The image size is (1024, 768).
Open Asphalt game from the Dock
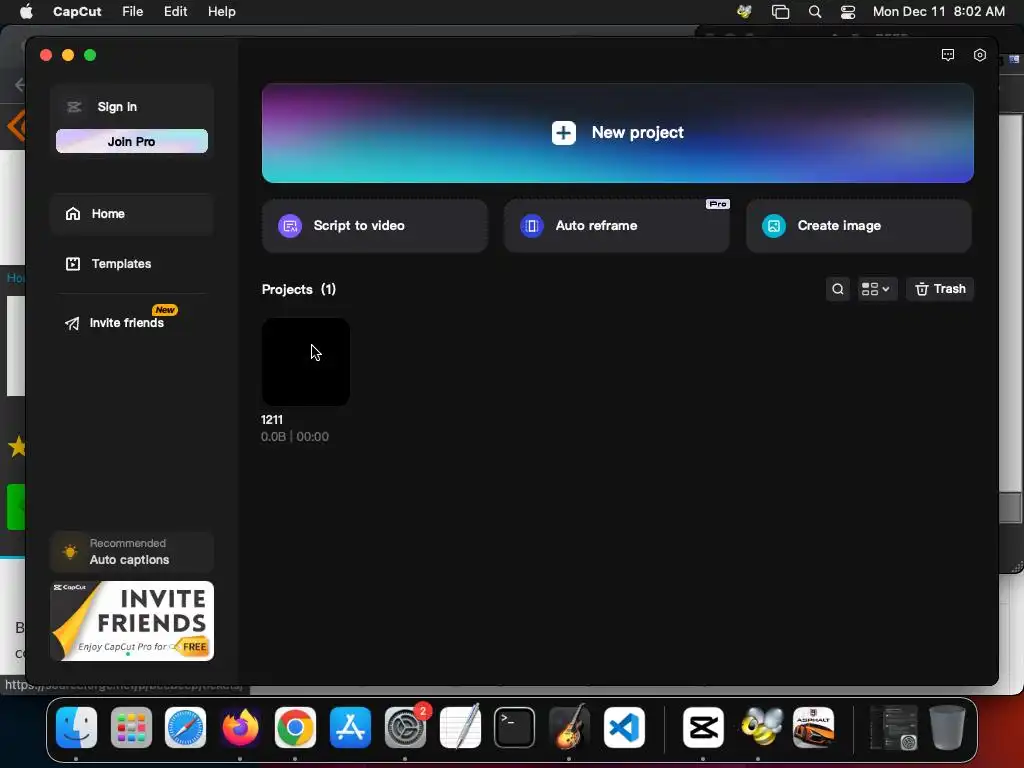click(813, 728)
